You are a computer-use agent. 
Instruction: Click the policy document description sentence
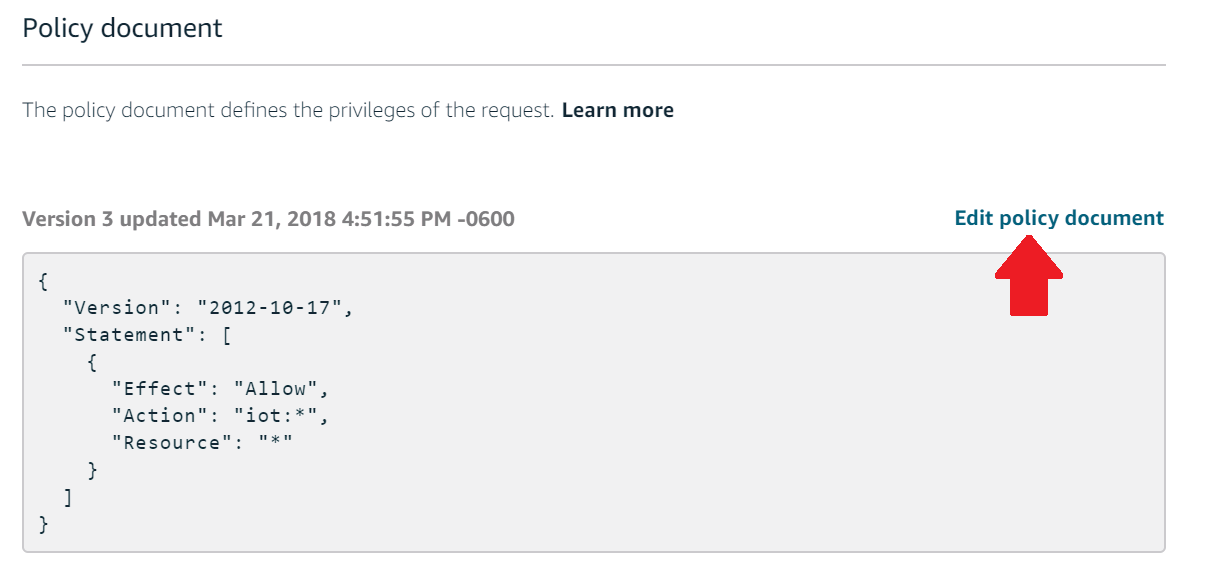288,110
